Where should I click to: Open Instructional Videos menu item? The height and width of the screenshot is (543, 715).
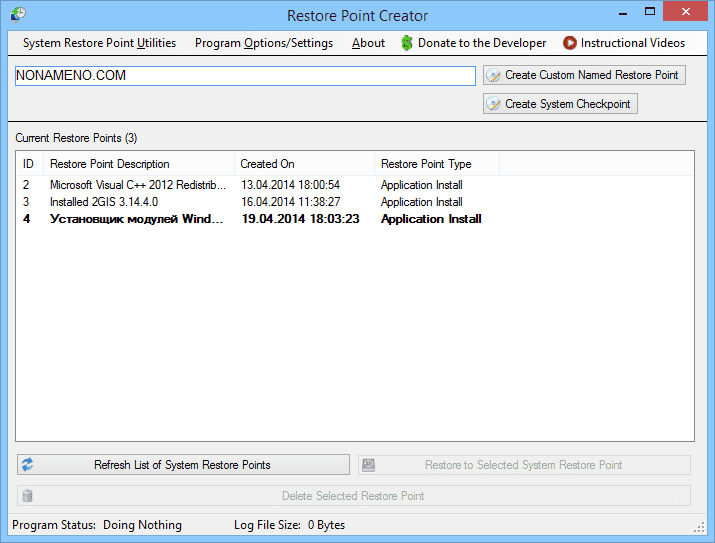632,43
